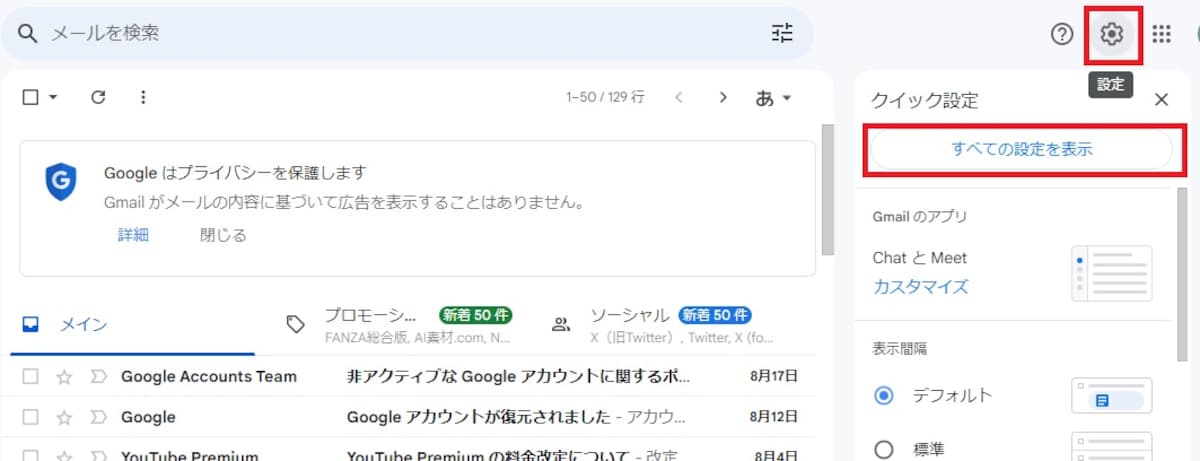
Task: Click すべての設定を表示 button
Action: [1021, 149]
